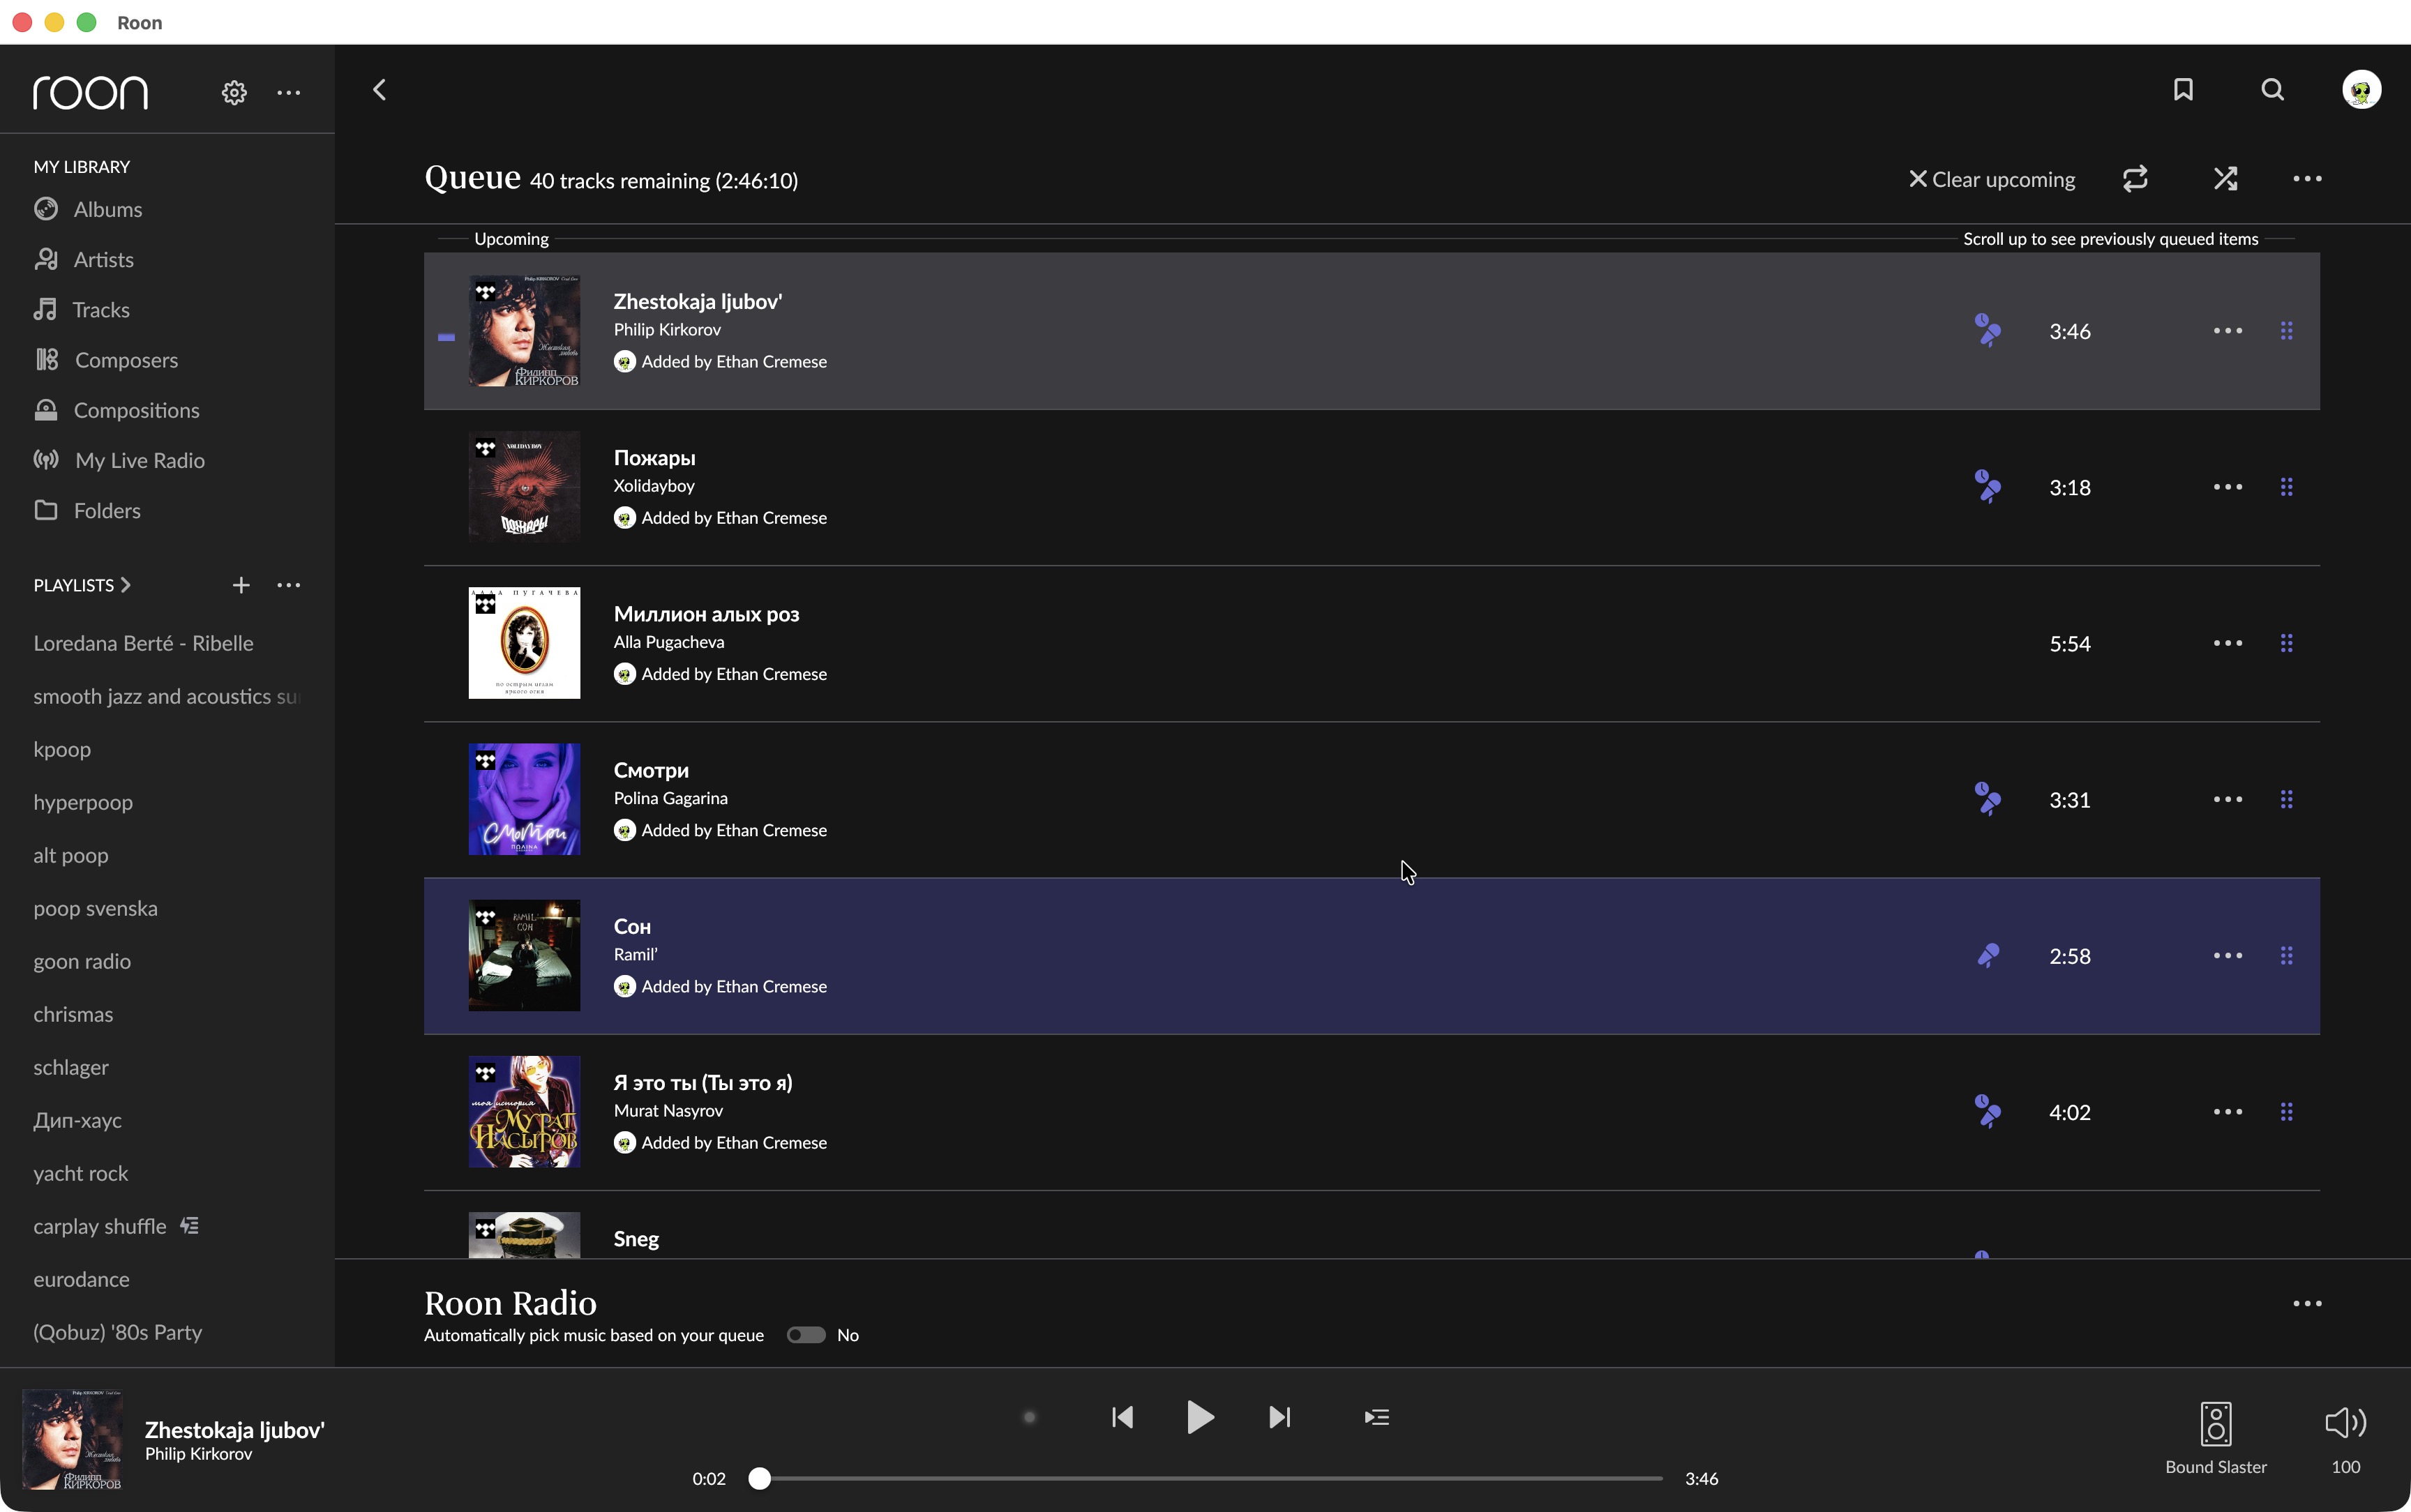Screen dimensions: 2411x1512
Task: Click the volume speaker icon
Action: [x=2344, y=1423]
